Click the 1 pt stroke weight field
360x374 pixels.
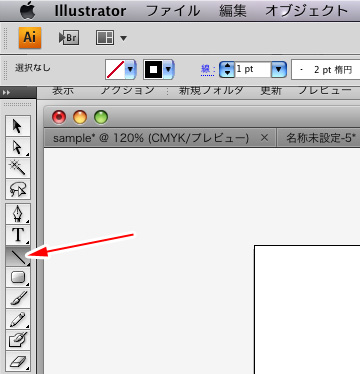(253, 69)
